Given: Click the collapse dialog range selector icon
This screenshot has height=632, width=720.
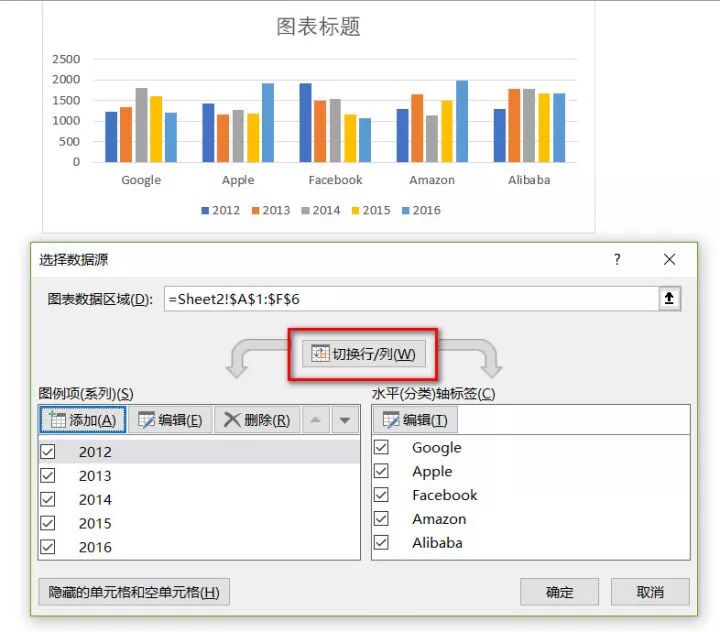Looking at the screenshot, I should click(669, 299).
